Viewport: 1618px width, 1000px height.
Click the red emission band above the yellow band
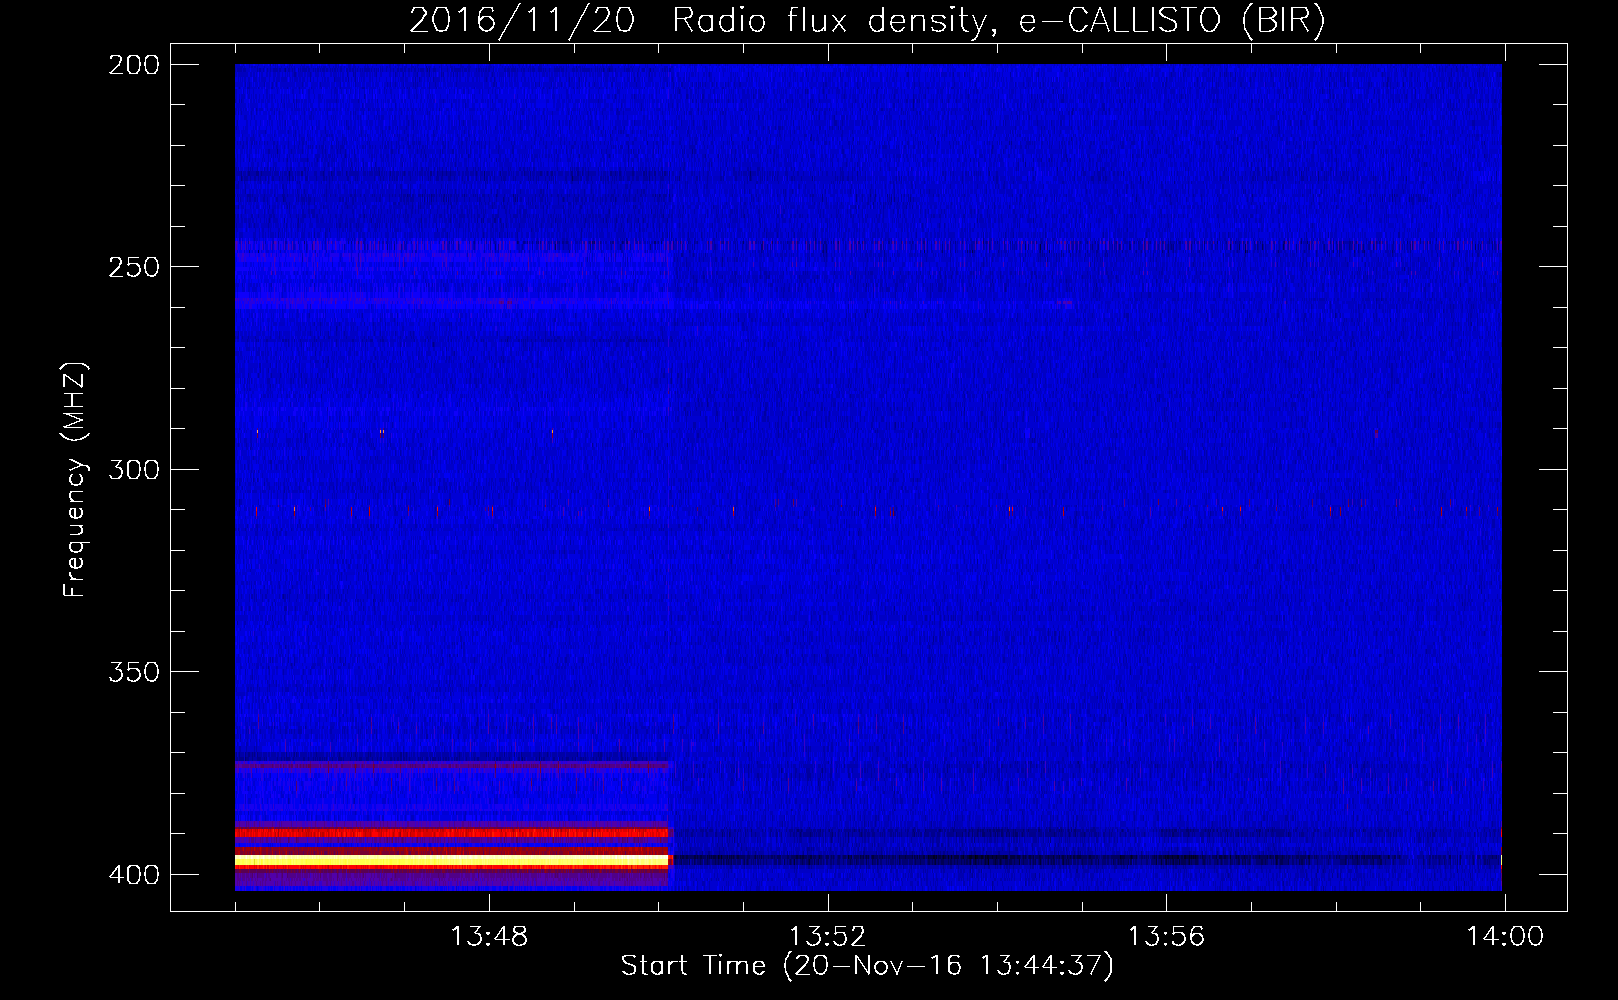452,832
